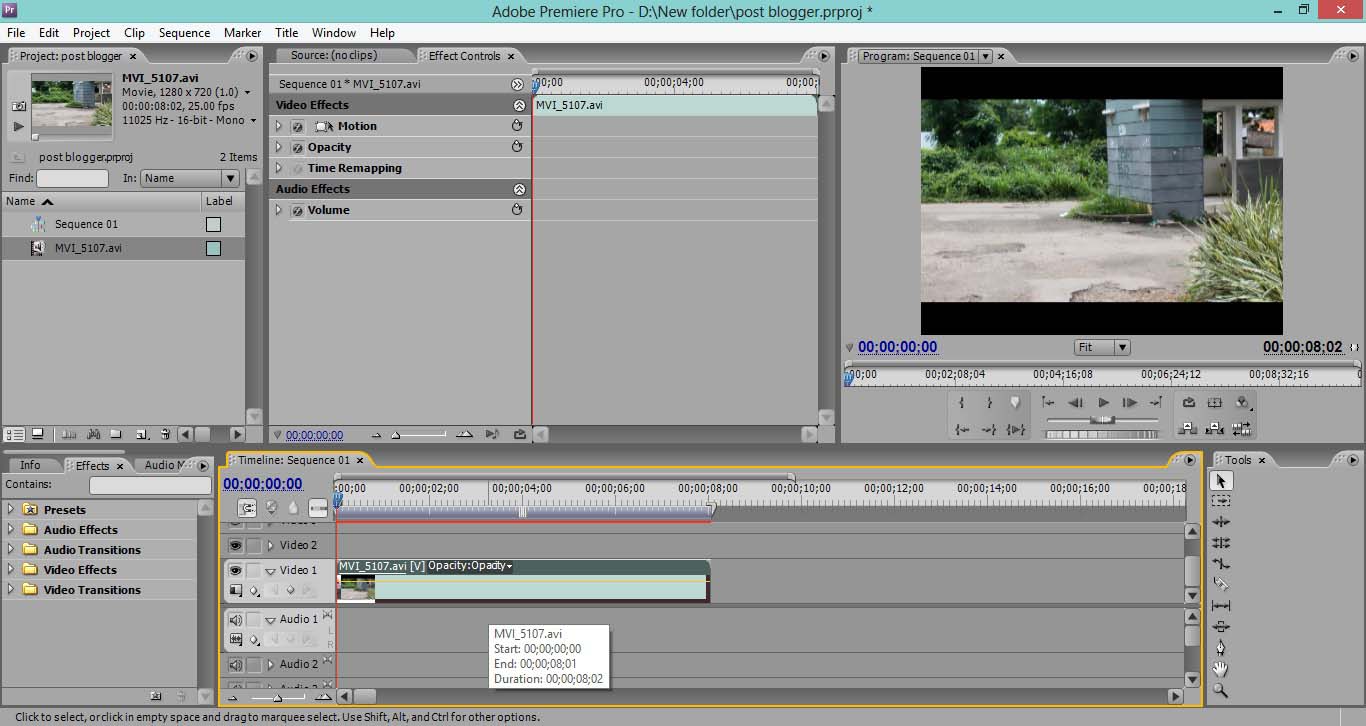Image resolution: width=1366 pixels, height=726 pixels.
Task: Select the Track Select tool
Action: pyautogui.click(x=1221, y=500)
